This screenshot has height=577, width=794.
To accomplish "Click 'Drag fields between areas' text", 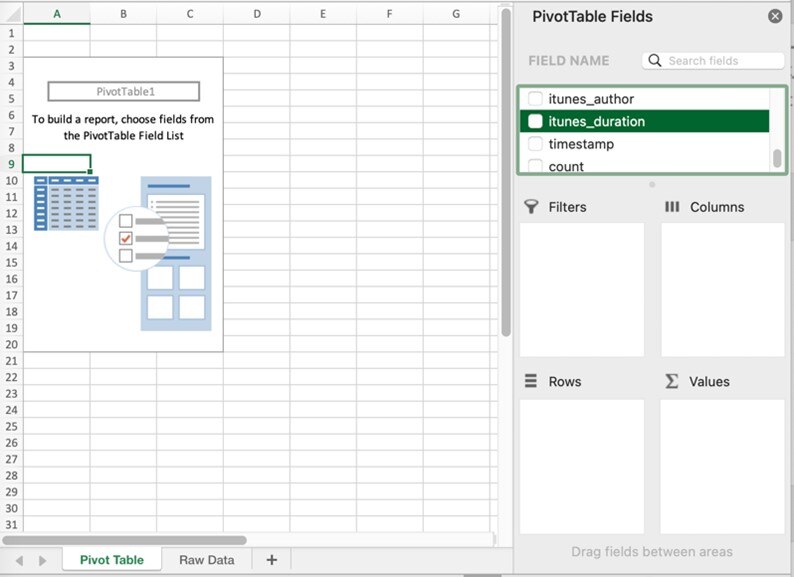I will (x=652, y=552).
